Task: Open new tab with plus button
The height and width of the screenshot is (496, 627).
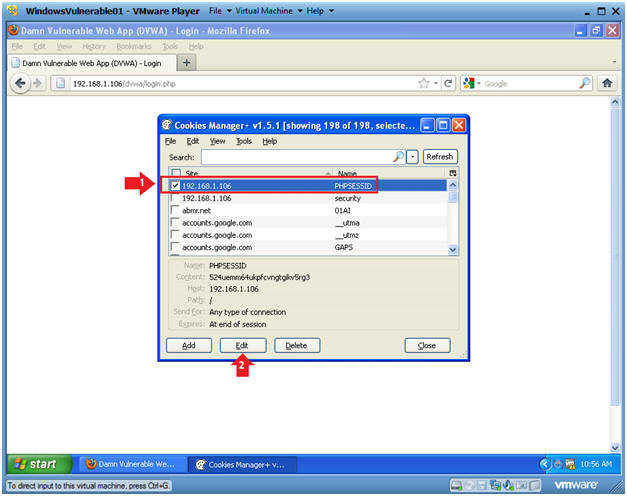Action: click(186, 62)
